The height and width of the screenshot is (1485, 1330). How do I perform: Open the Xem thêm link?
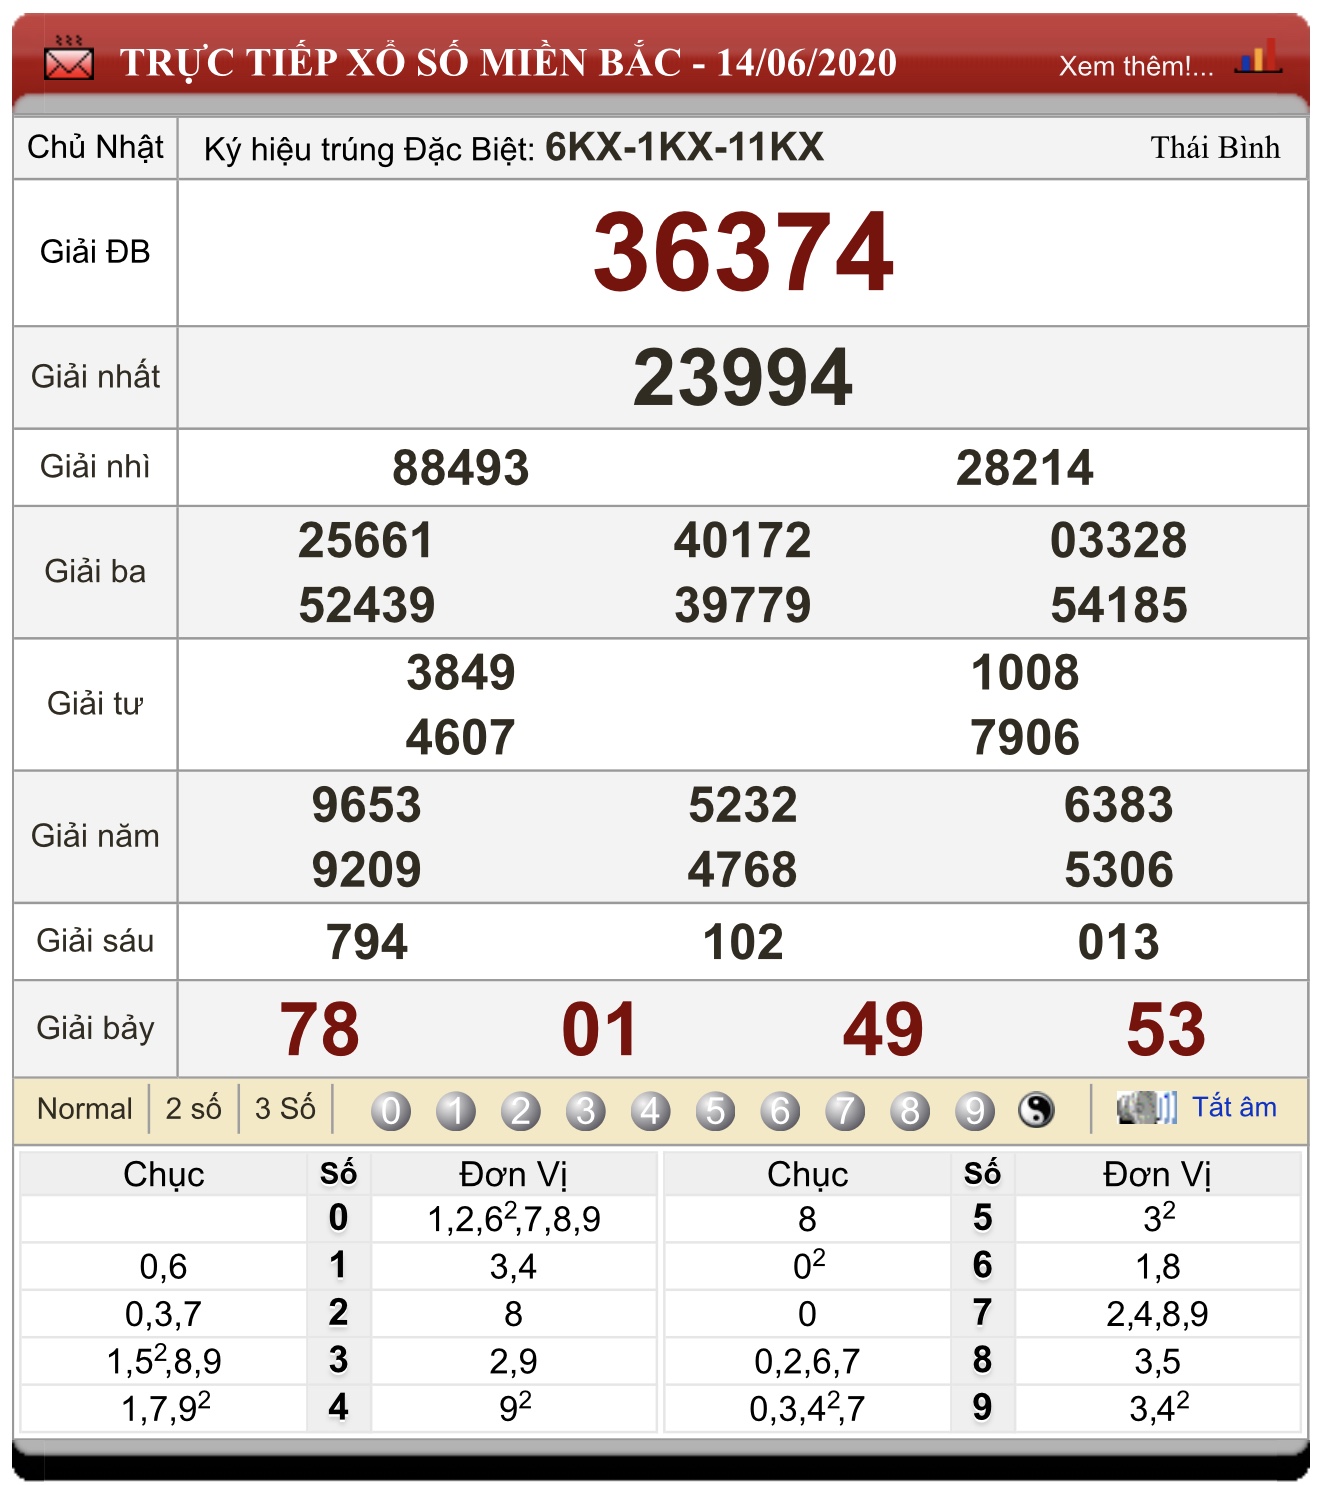pos(1136,66)
